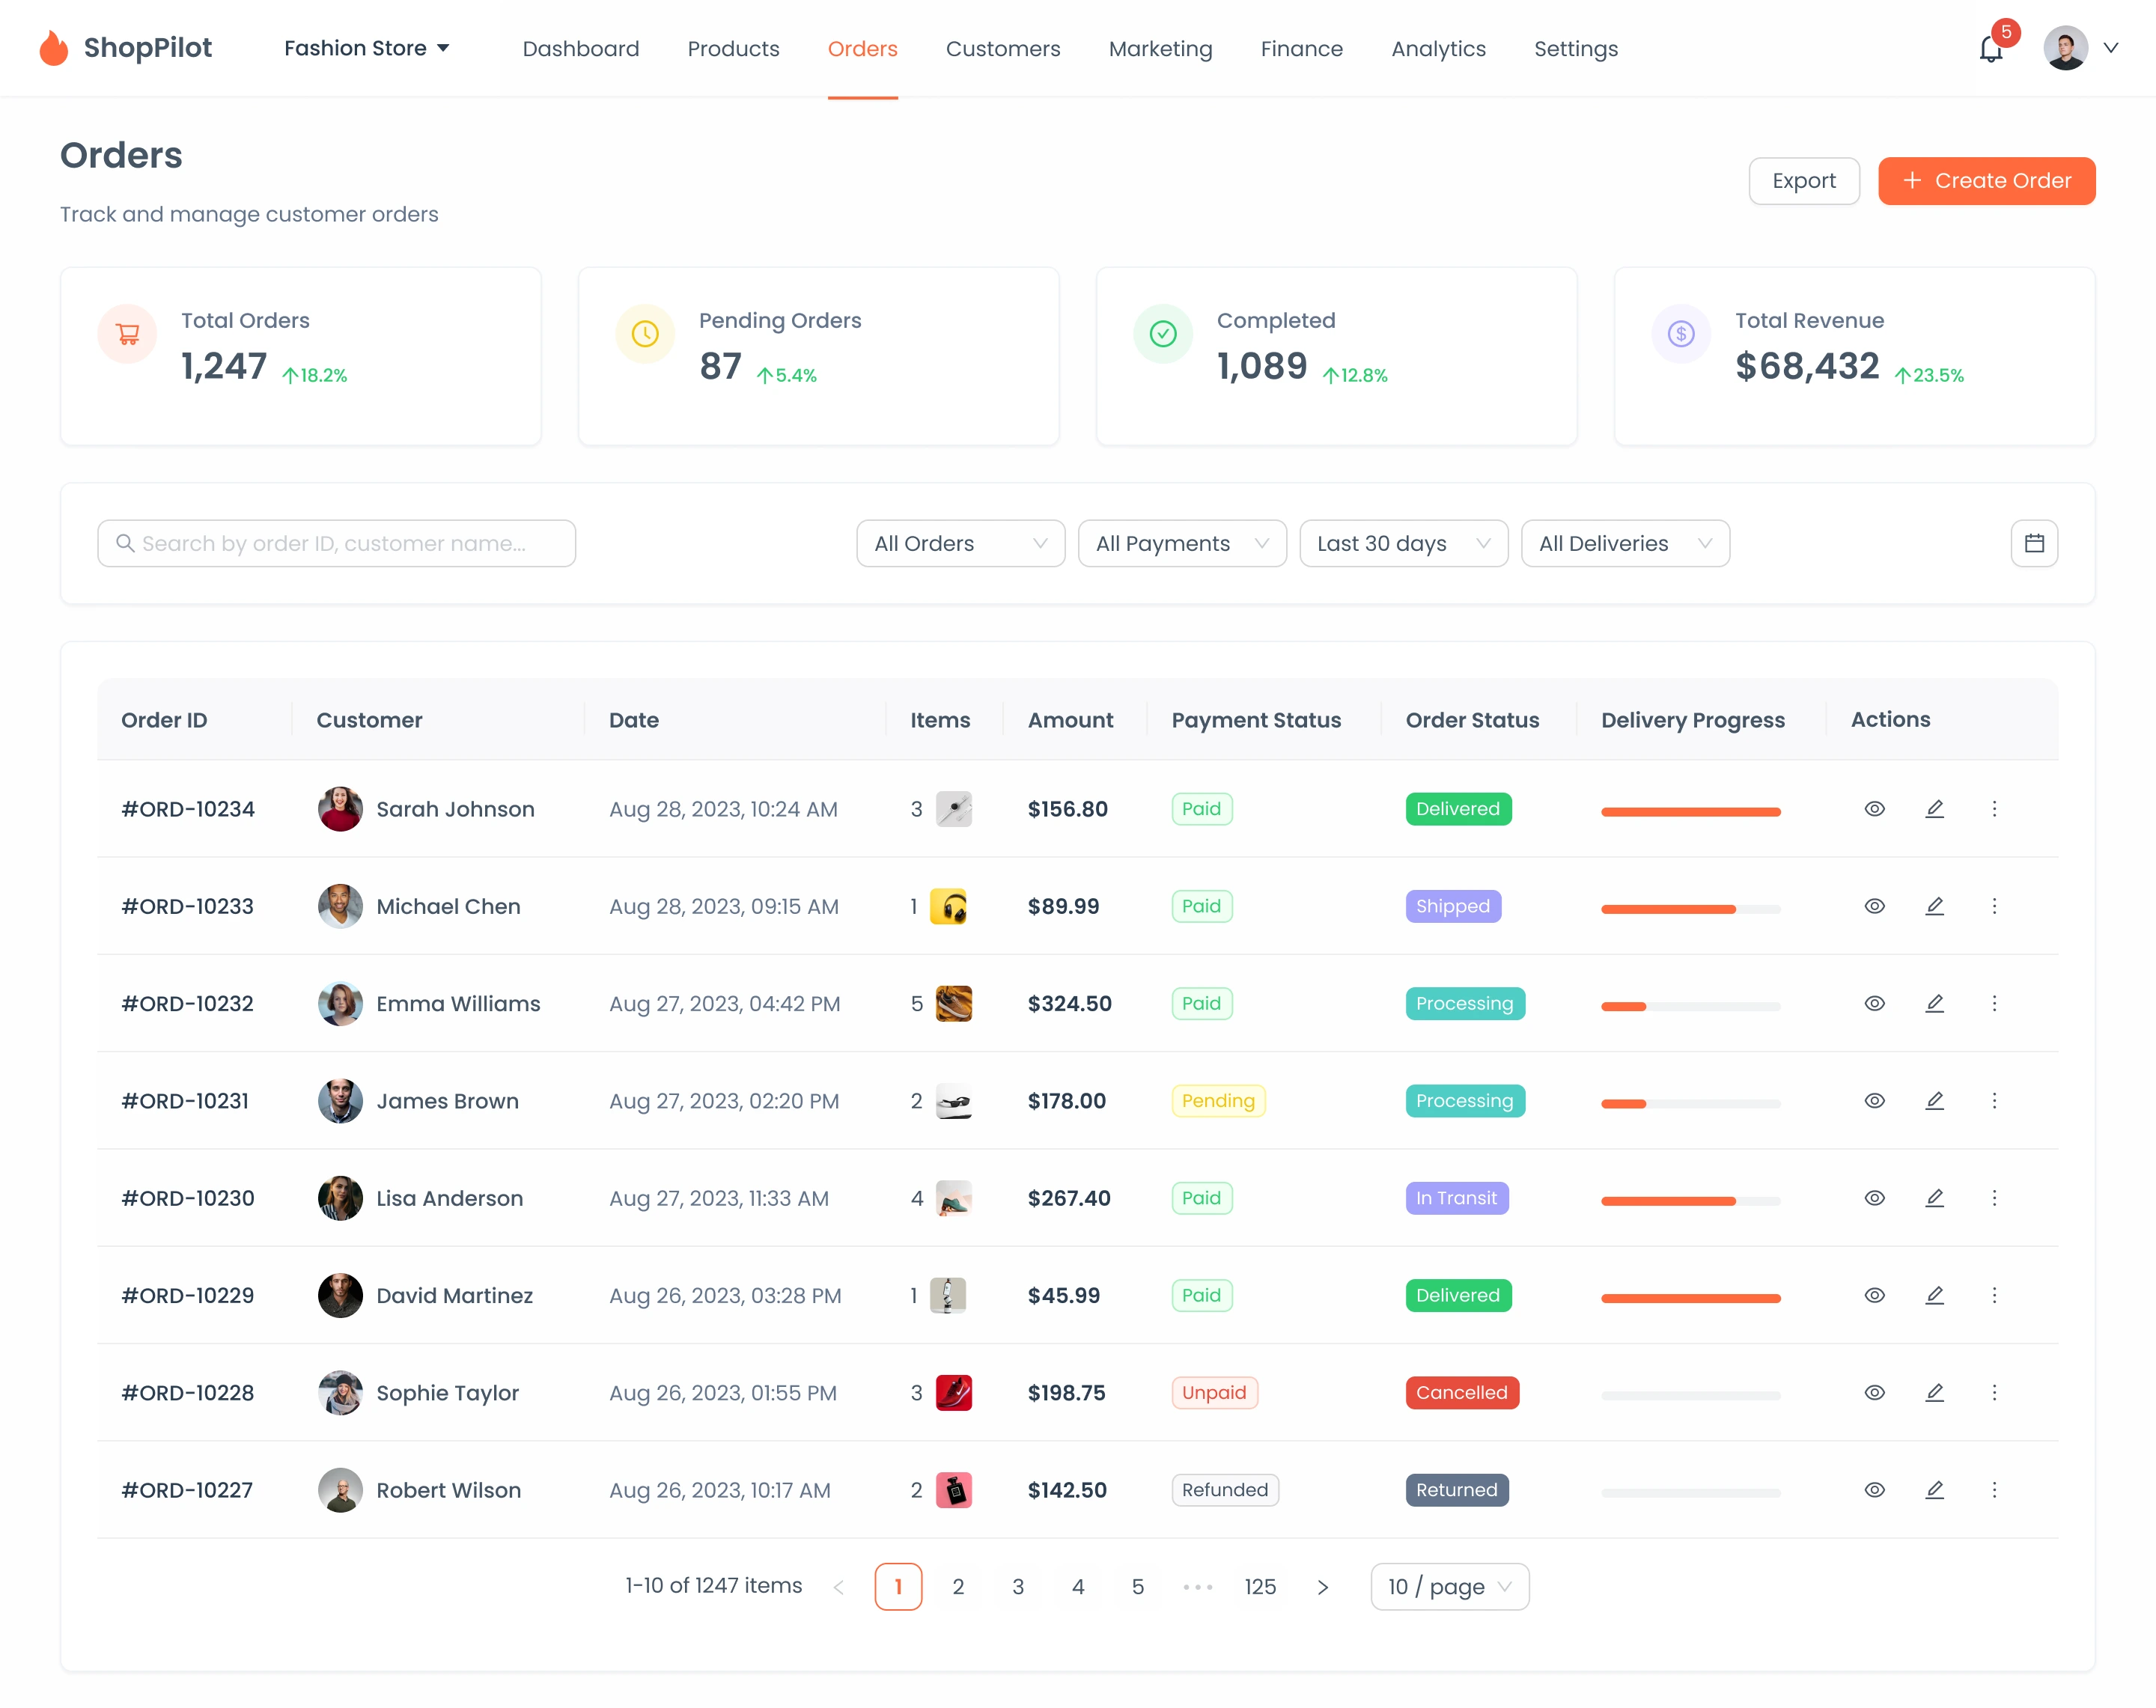View David Martinez's order via eye icon
Screen dimensions: 2156x1708
pos(1874,1295)
